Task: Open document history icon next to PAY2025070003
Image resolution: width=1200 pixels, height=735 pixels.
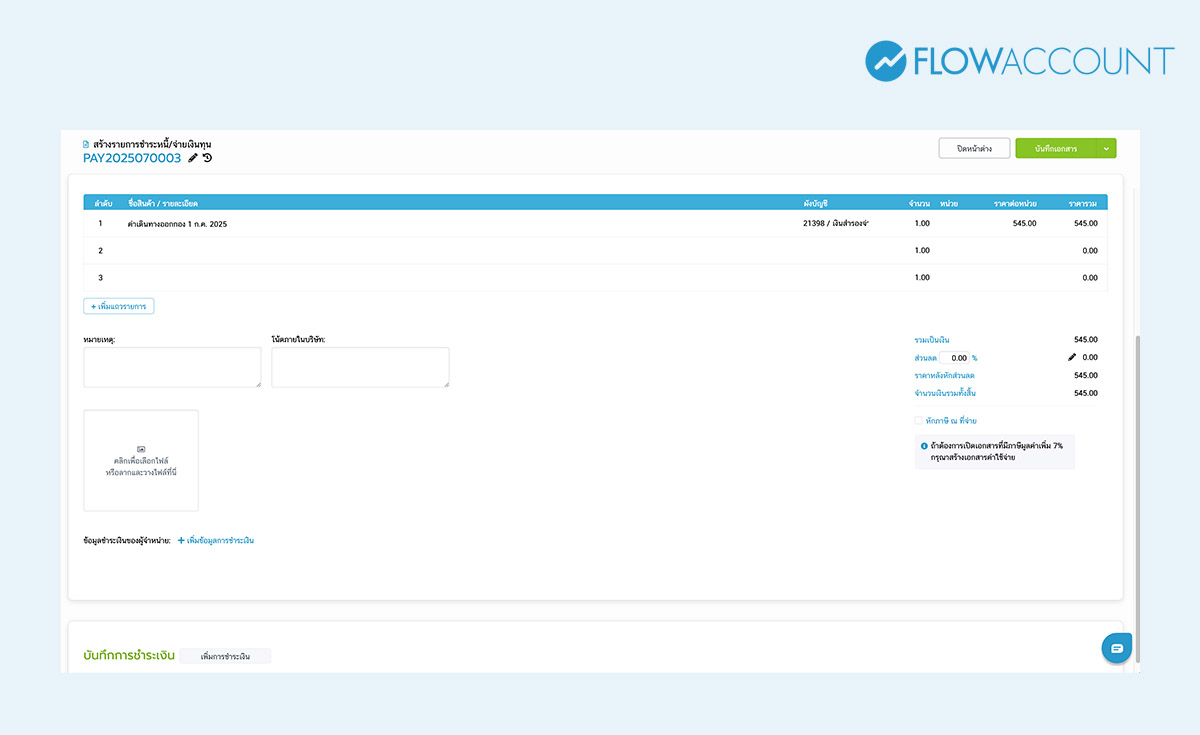Action: click(x=207, y=158)
